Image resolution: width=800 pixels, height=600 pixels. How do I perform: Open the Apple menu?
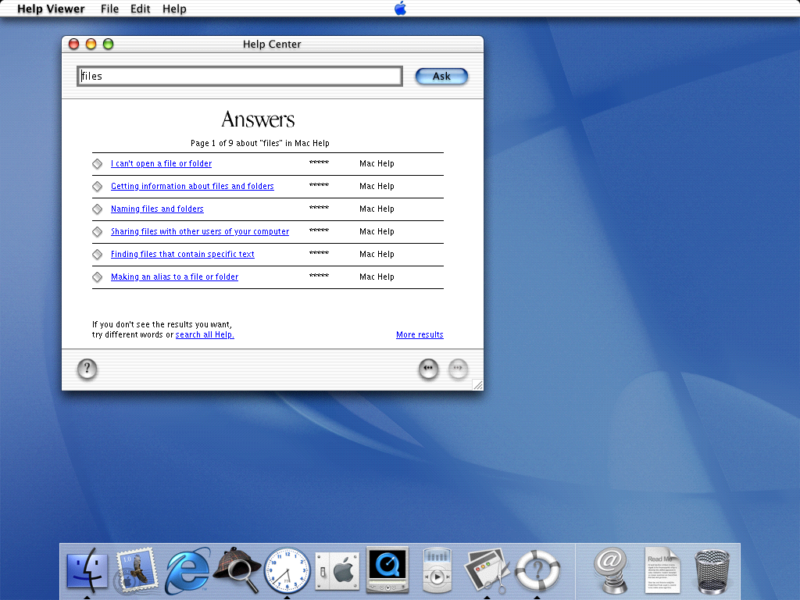coord(399,8)
